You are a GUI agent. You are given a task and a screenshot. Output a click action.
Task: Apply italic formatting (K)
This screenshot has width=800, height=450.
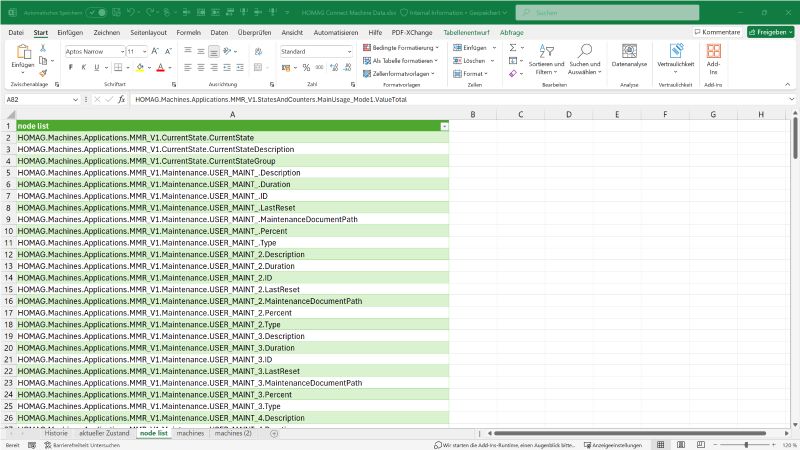[x=84, y=67]
